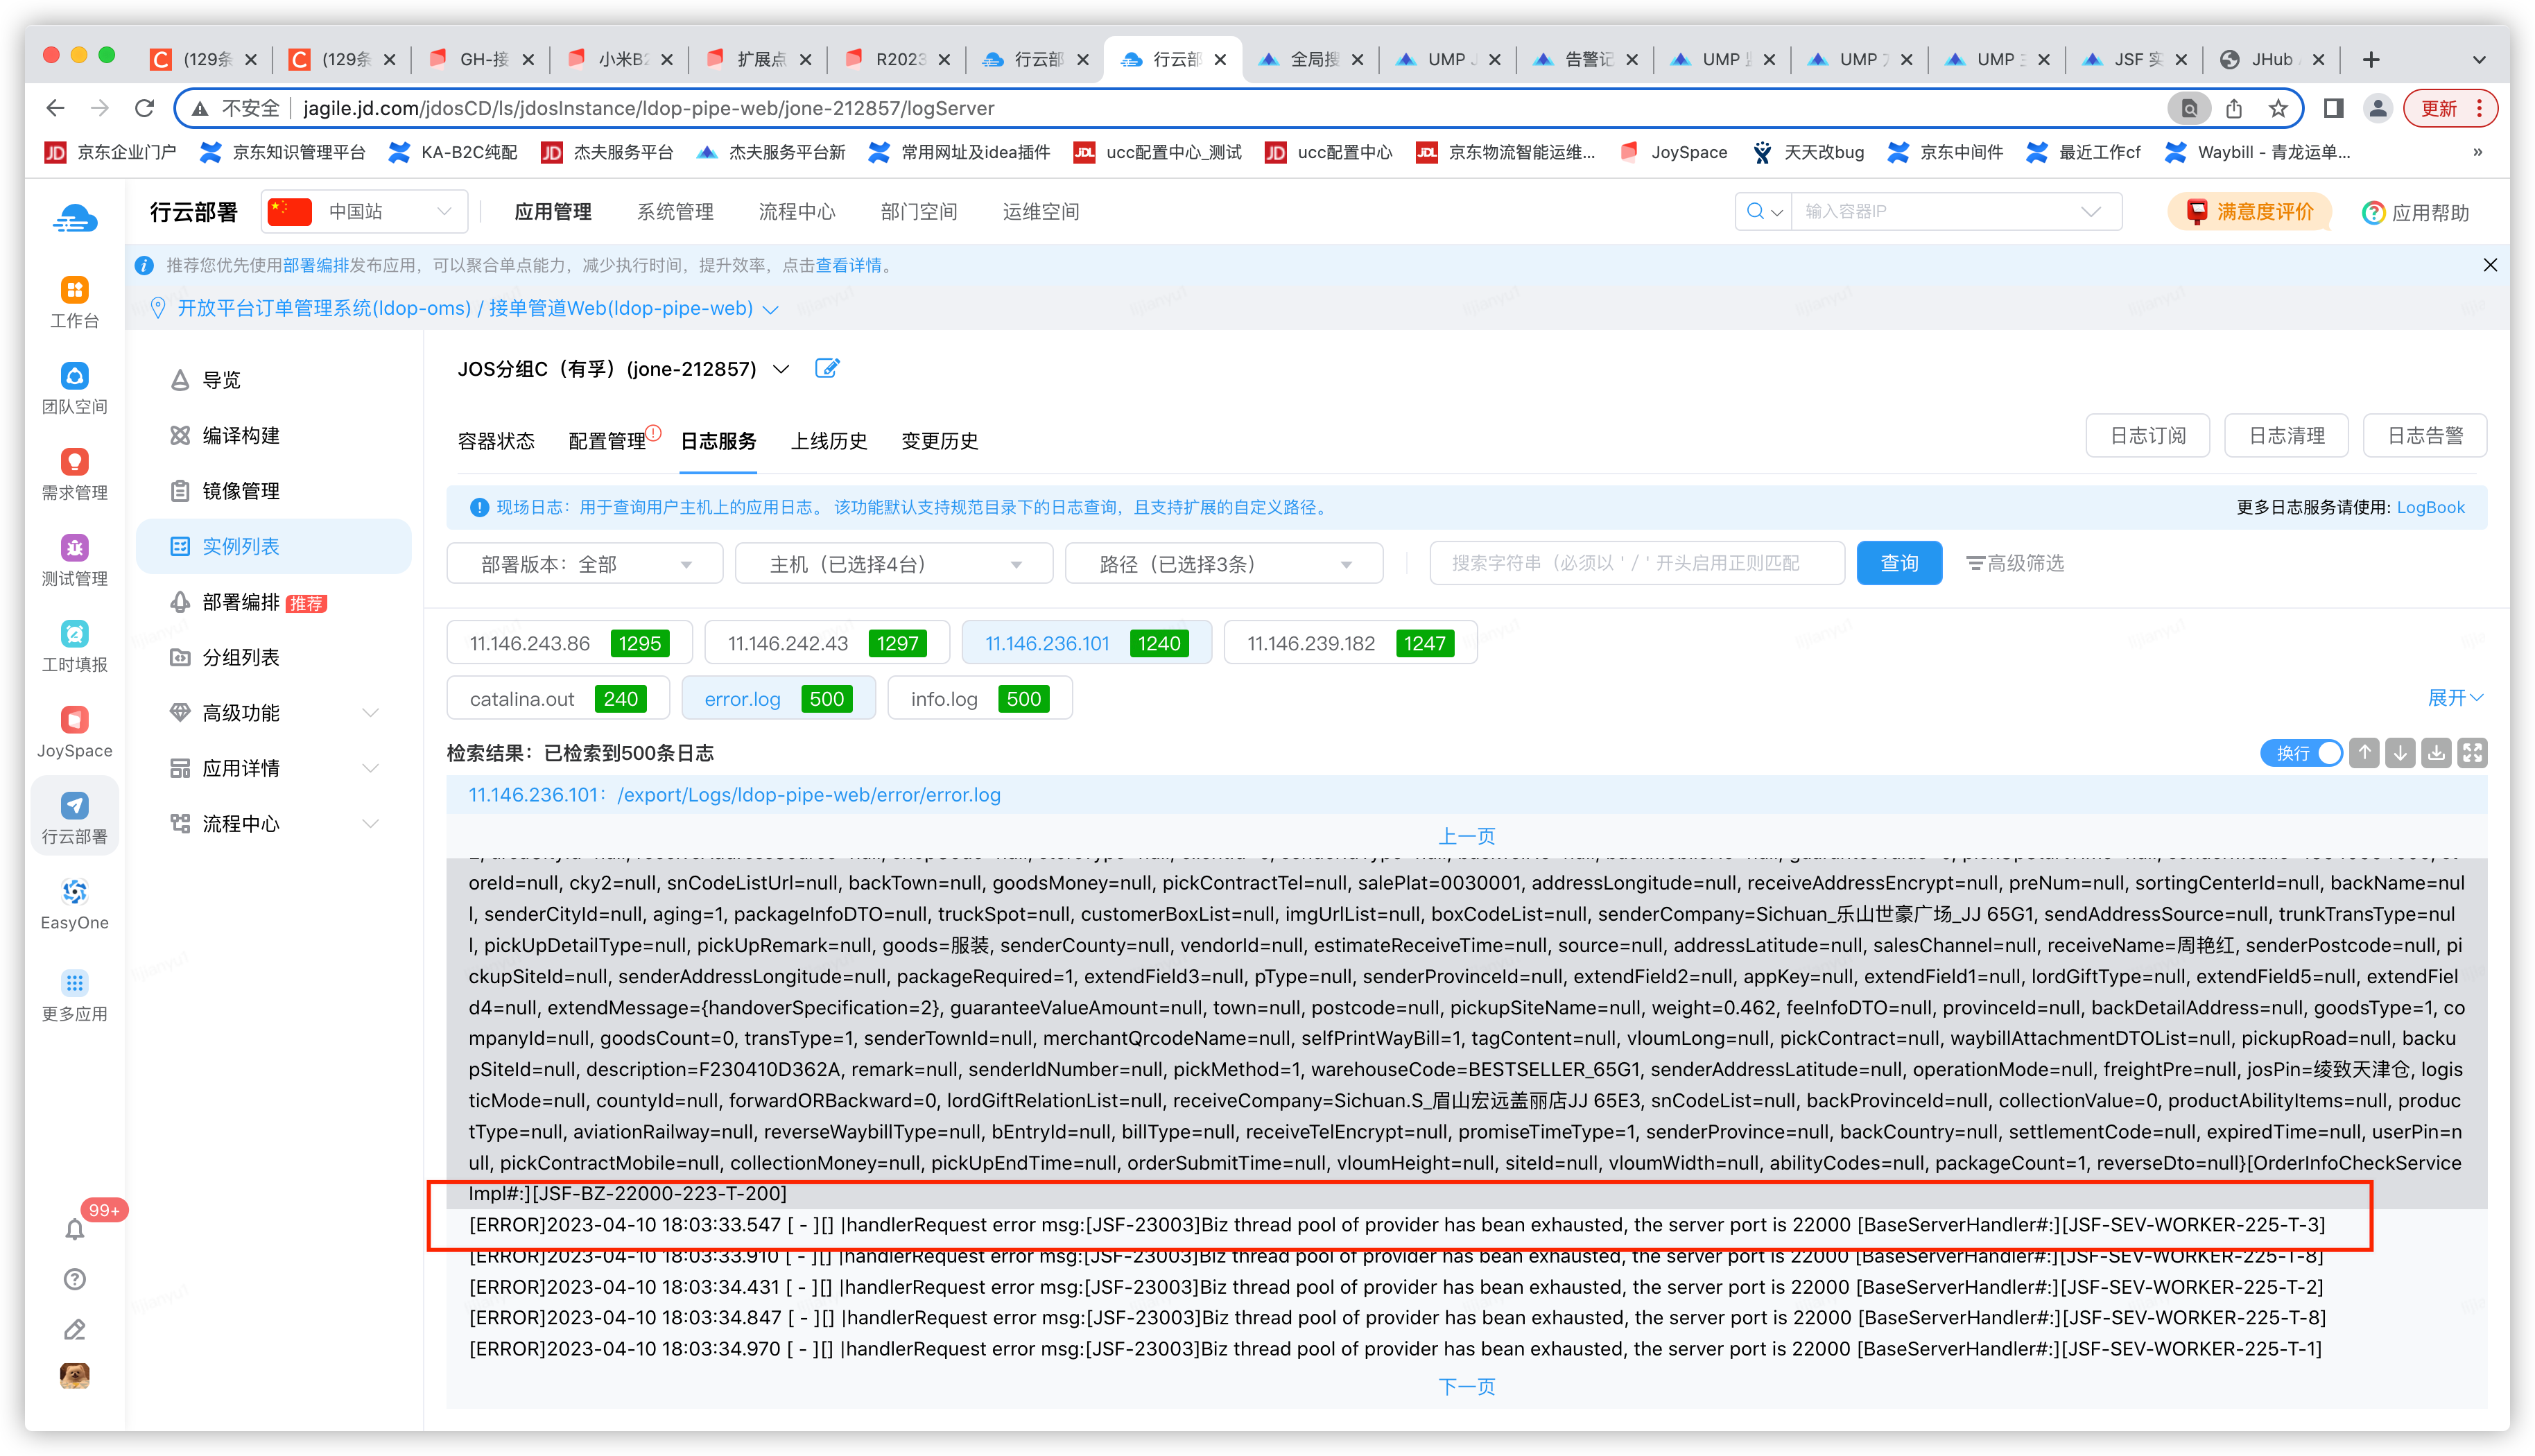Screen dimensions: 2535x1456
Task: Click 下一页 to load next page
Action: (1466, 1386)
